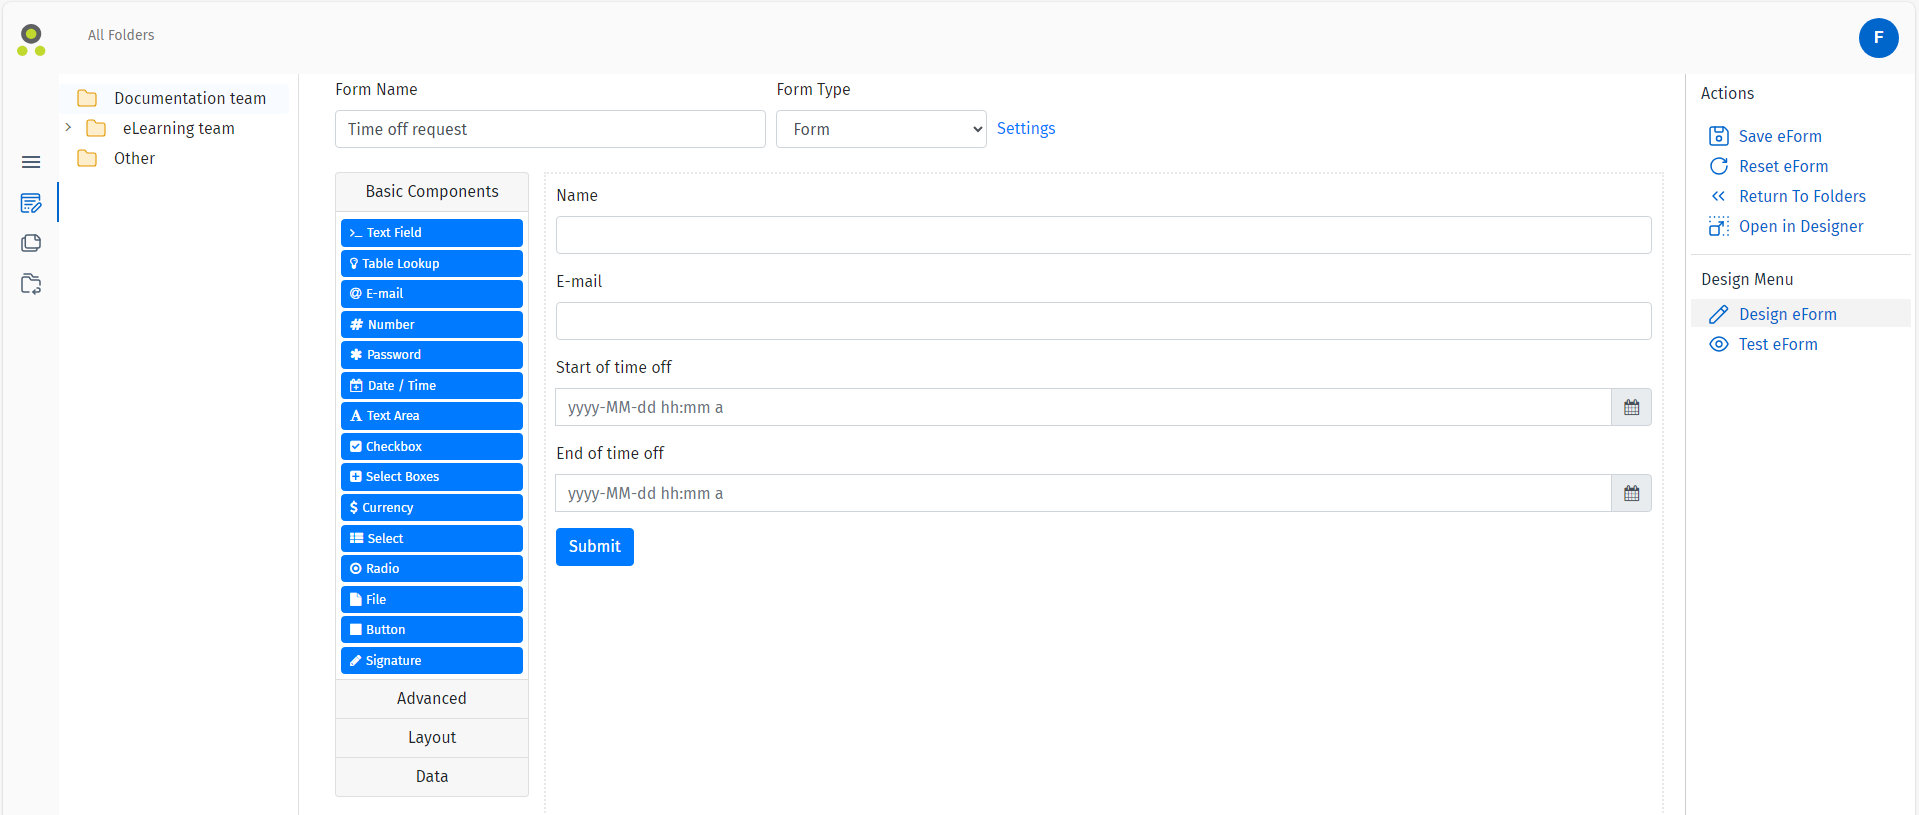
Task: Click the Return To Folders link
Action: point(1802,196)
